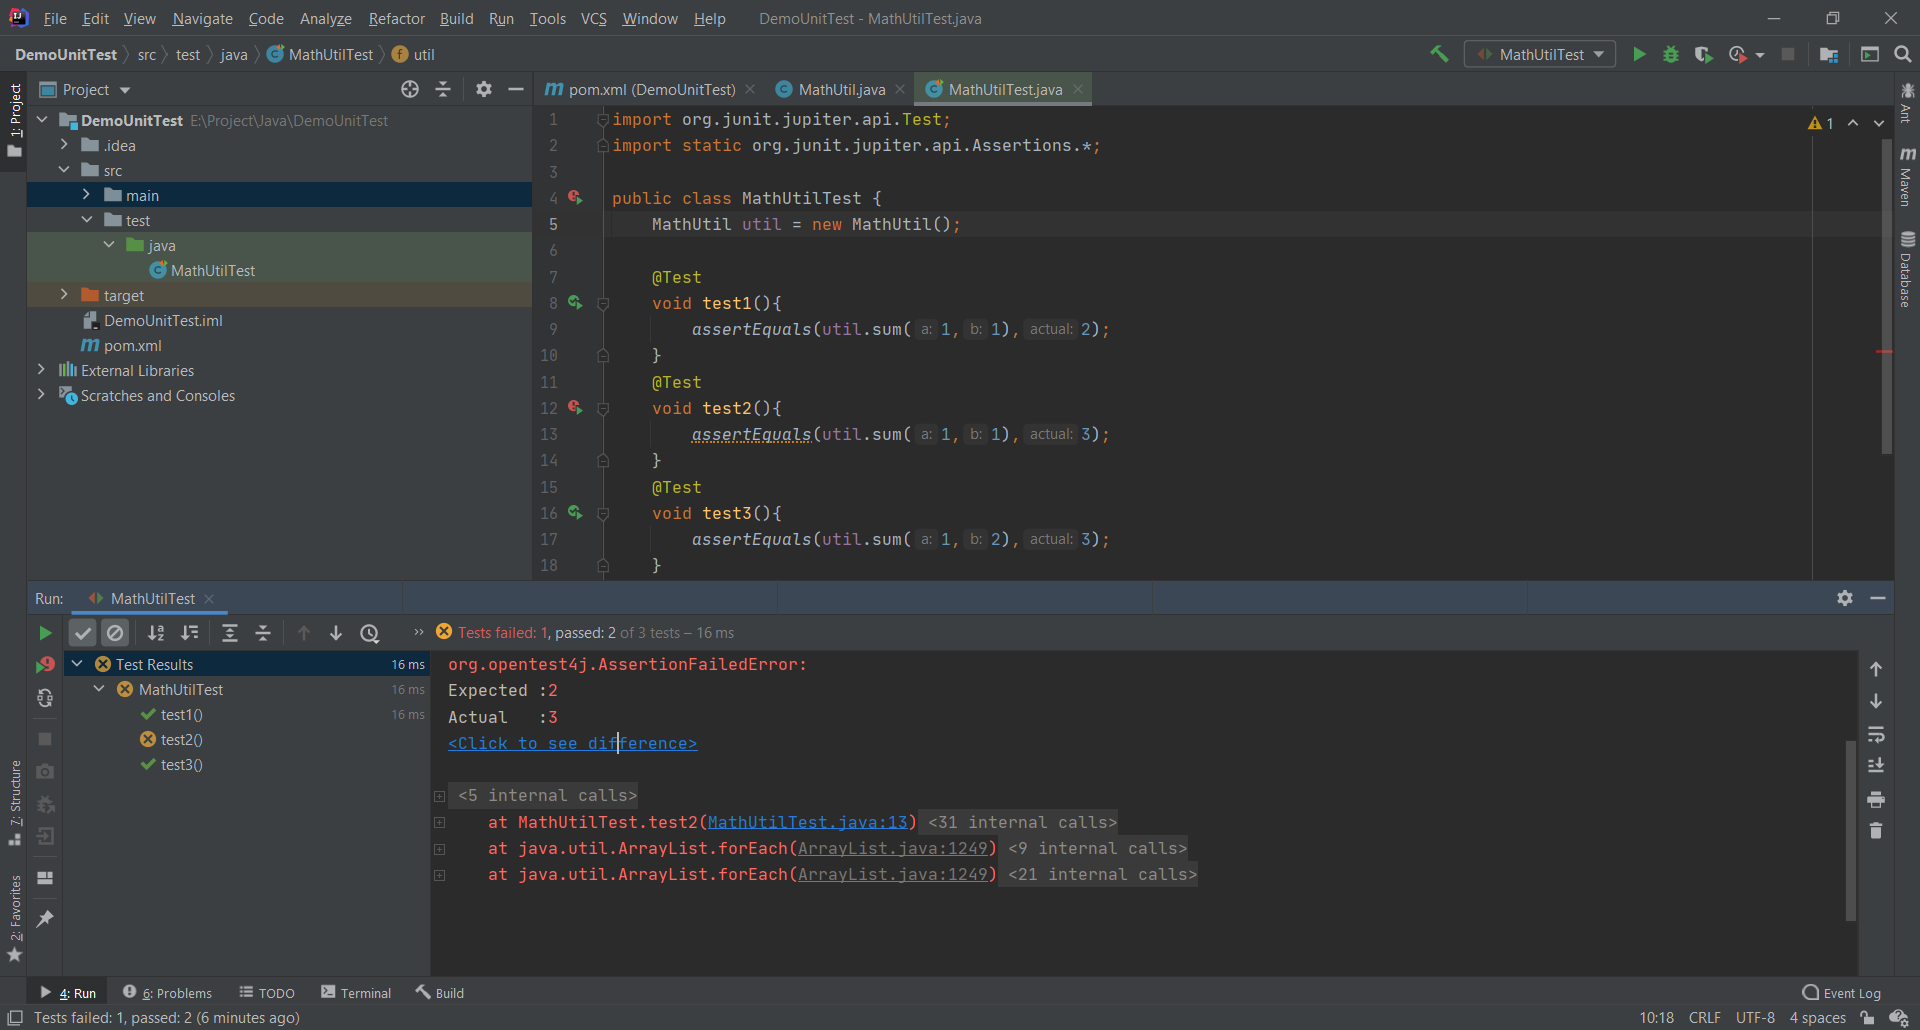Collapse the MathUtilTest node in Test Results

tap(97, 688)
